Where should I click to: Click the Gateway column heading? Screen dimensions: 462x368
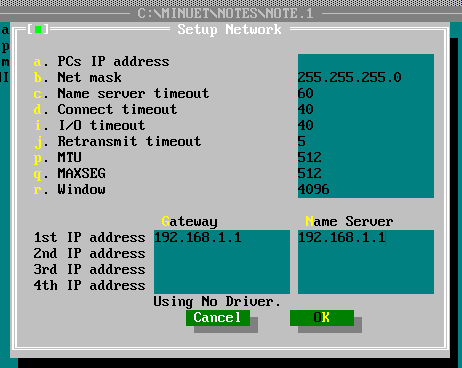click(190, 222)
